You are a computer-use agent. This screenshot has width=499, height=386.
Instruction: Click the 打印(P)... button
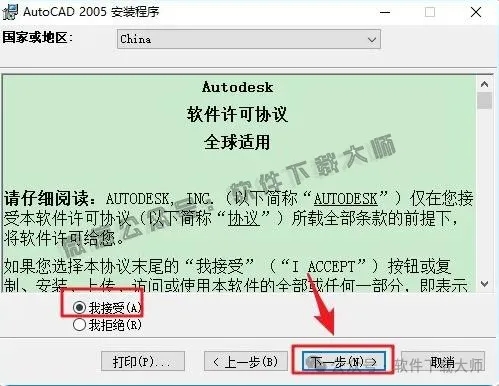[143, 361]
